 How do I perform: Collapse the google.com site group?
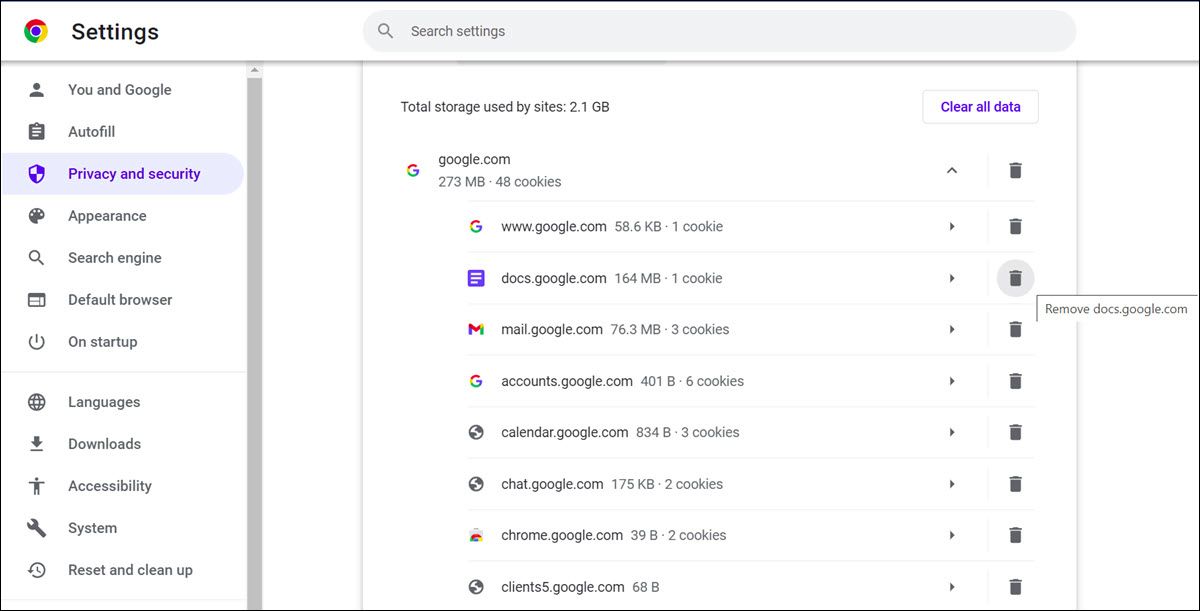(x=951, y=170)
